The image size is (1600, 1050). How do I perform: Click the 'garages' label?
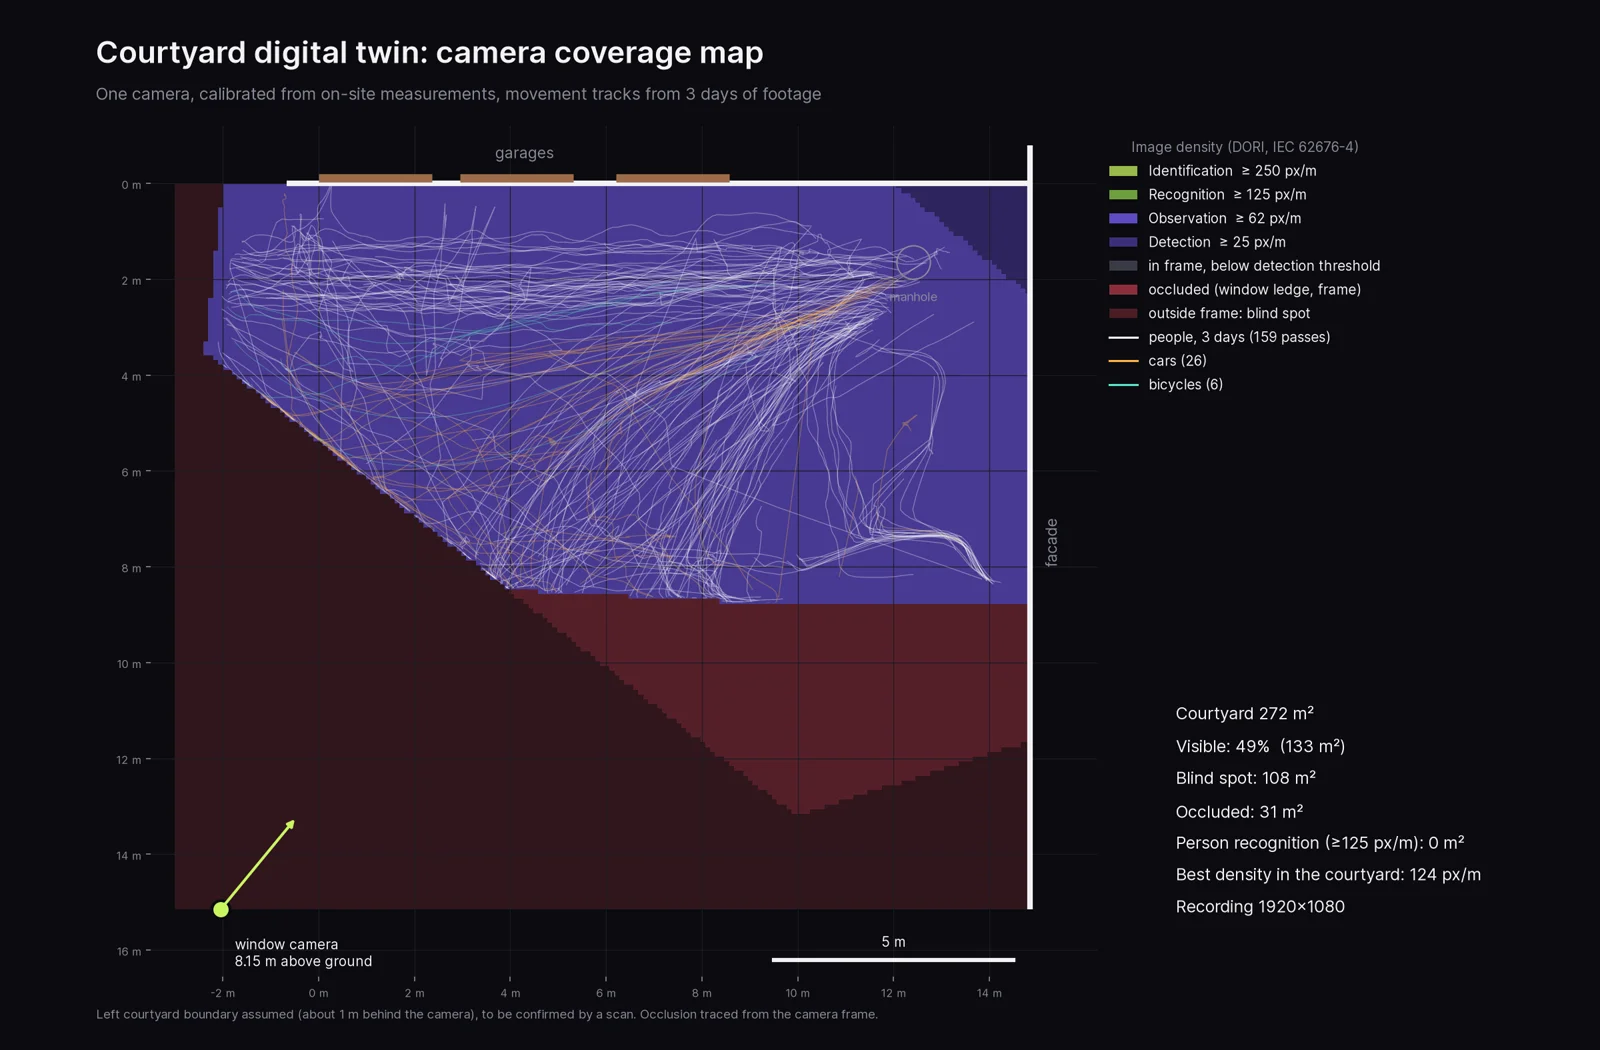coord(524,153)
